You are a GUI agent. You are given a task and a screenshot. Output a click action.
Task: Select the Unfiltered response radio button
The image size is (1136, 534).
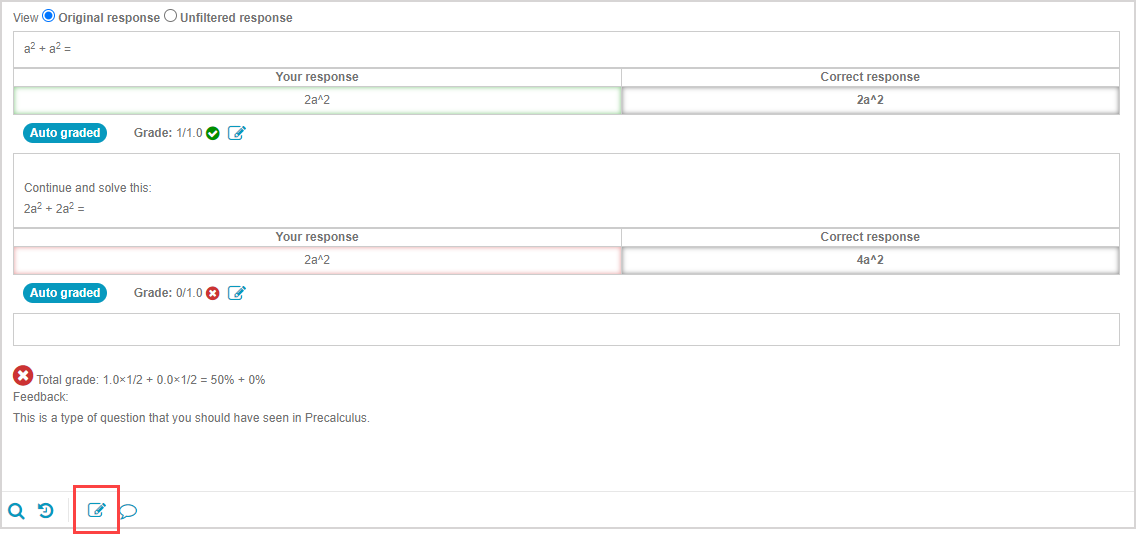click(170, 17)
